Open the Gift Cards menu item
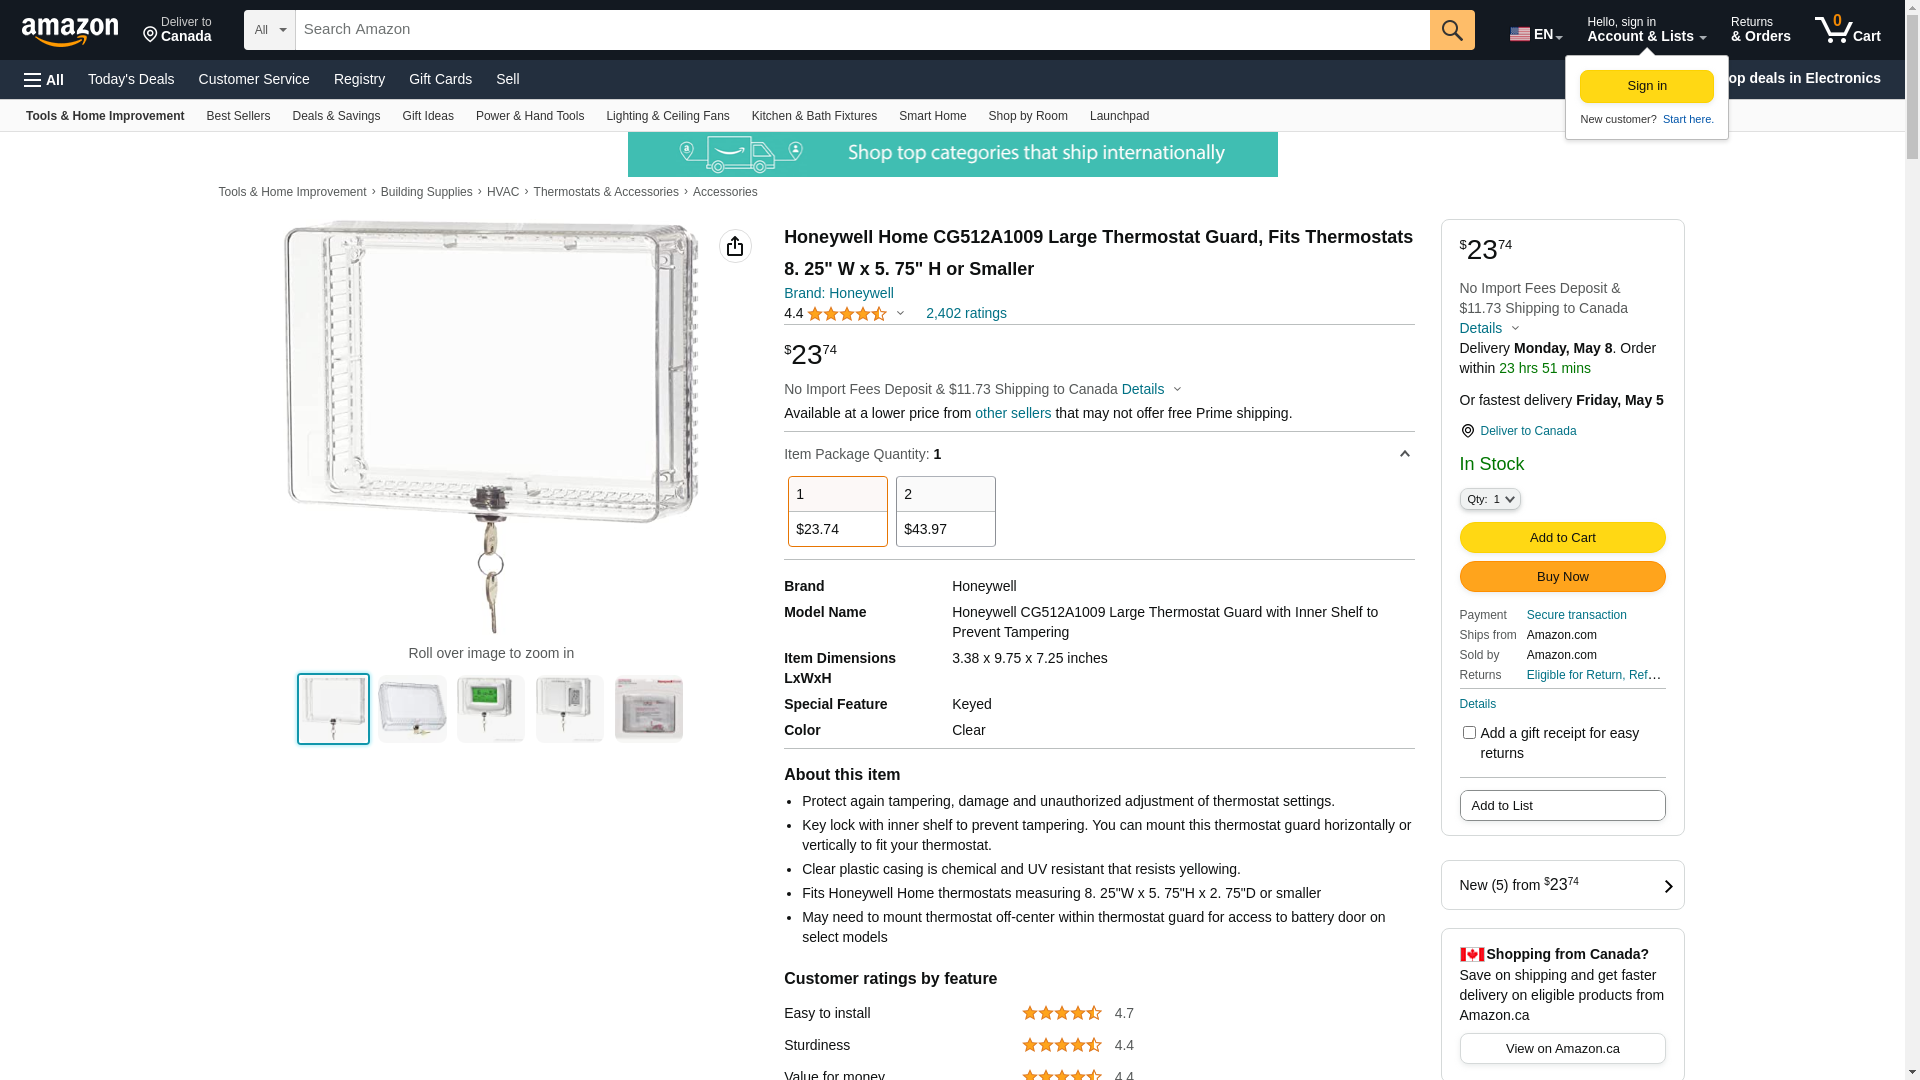1920x1080 pixels. [x=440, y=79]
